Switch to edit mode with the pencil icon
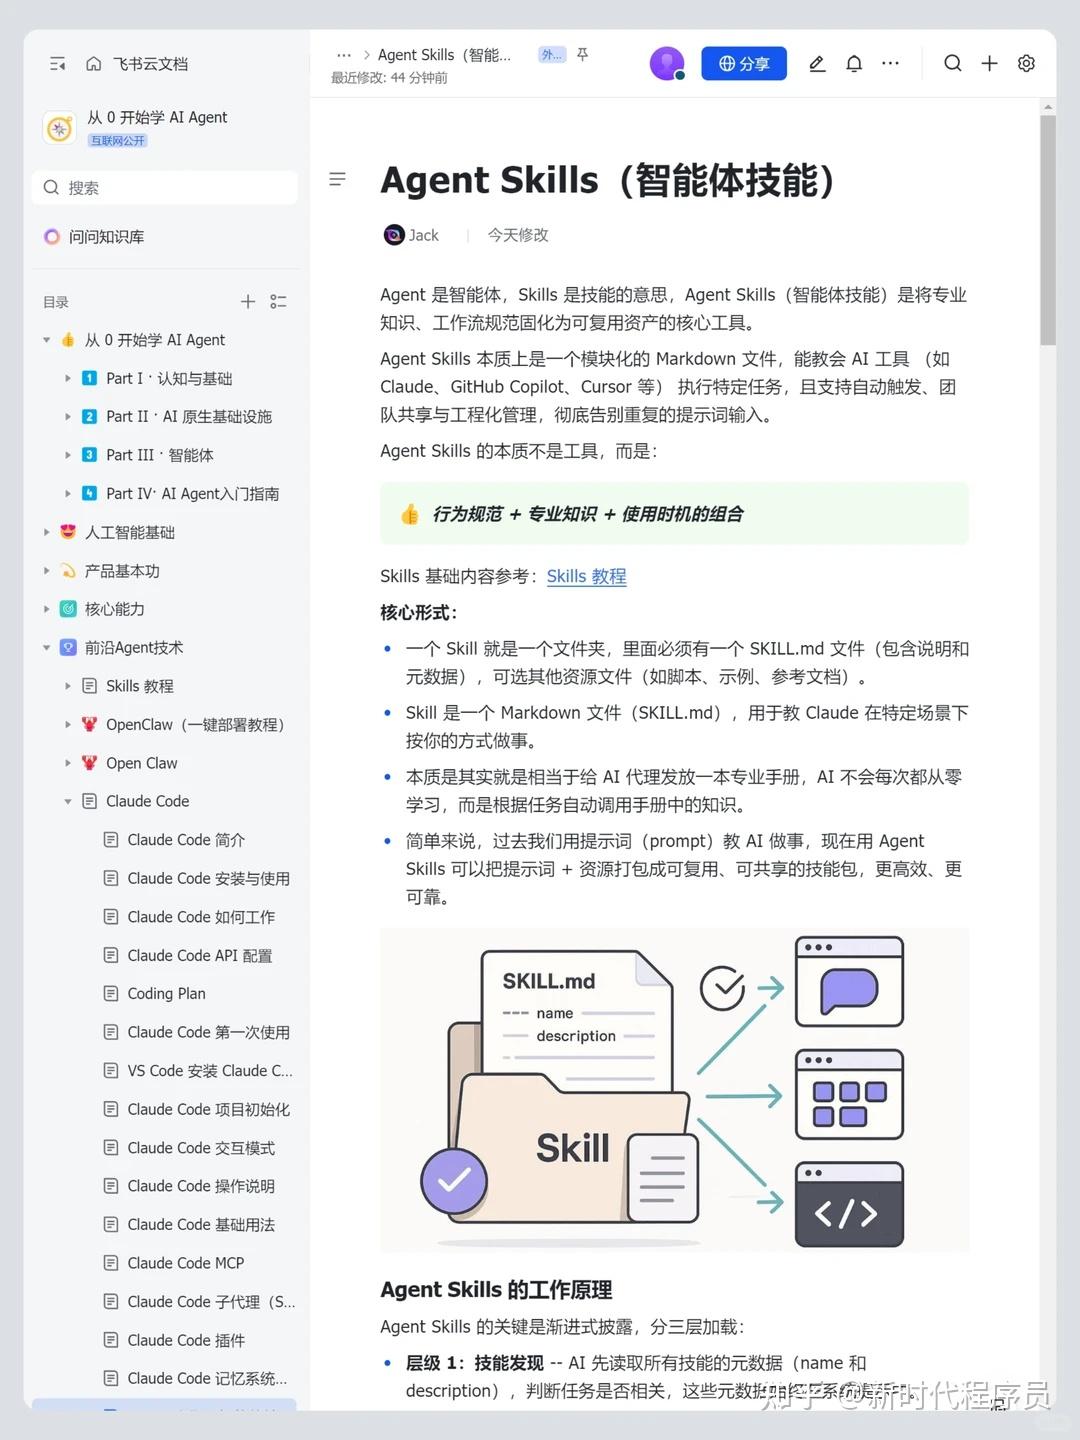The width and height of the screenshot is (1080, 1440). 817,63
